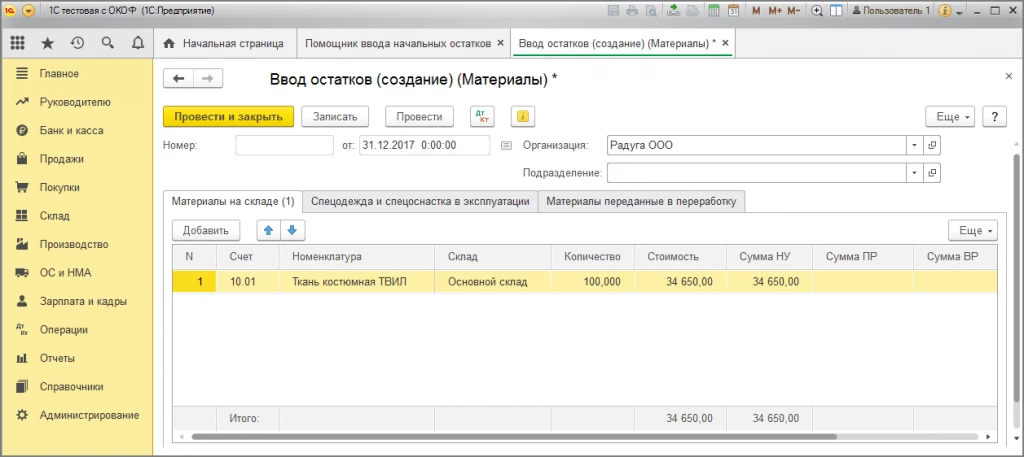The height and width of the screenshot is (457, 1024).
Task: Open the calculator icon in title bar
Action: (714, 11)
